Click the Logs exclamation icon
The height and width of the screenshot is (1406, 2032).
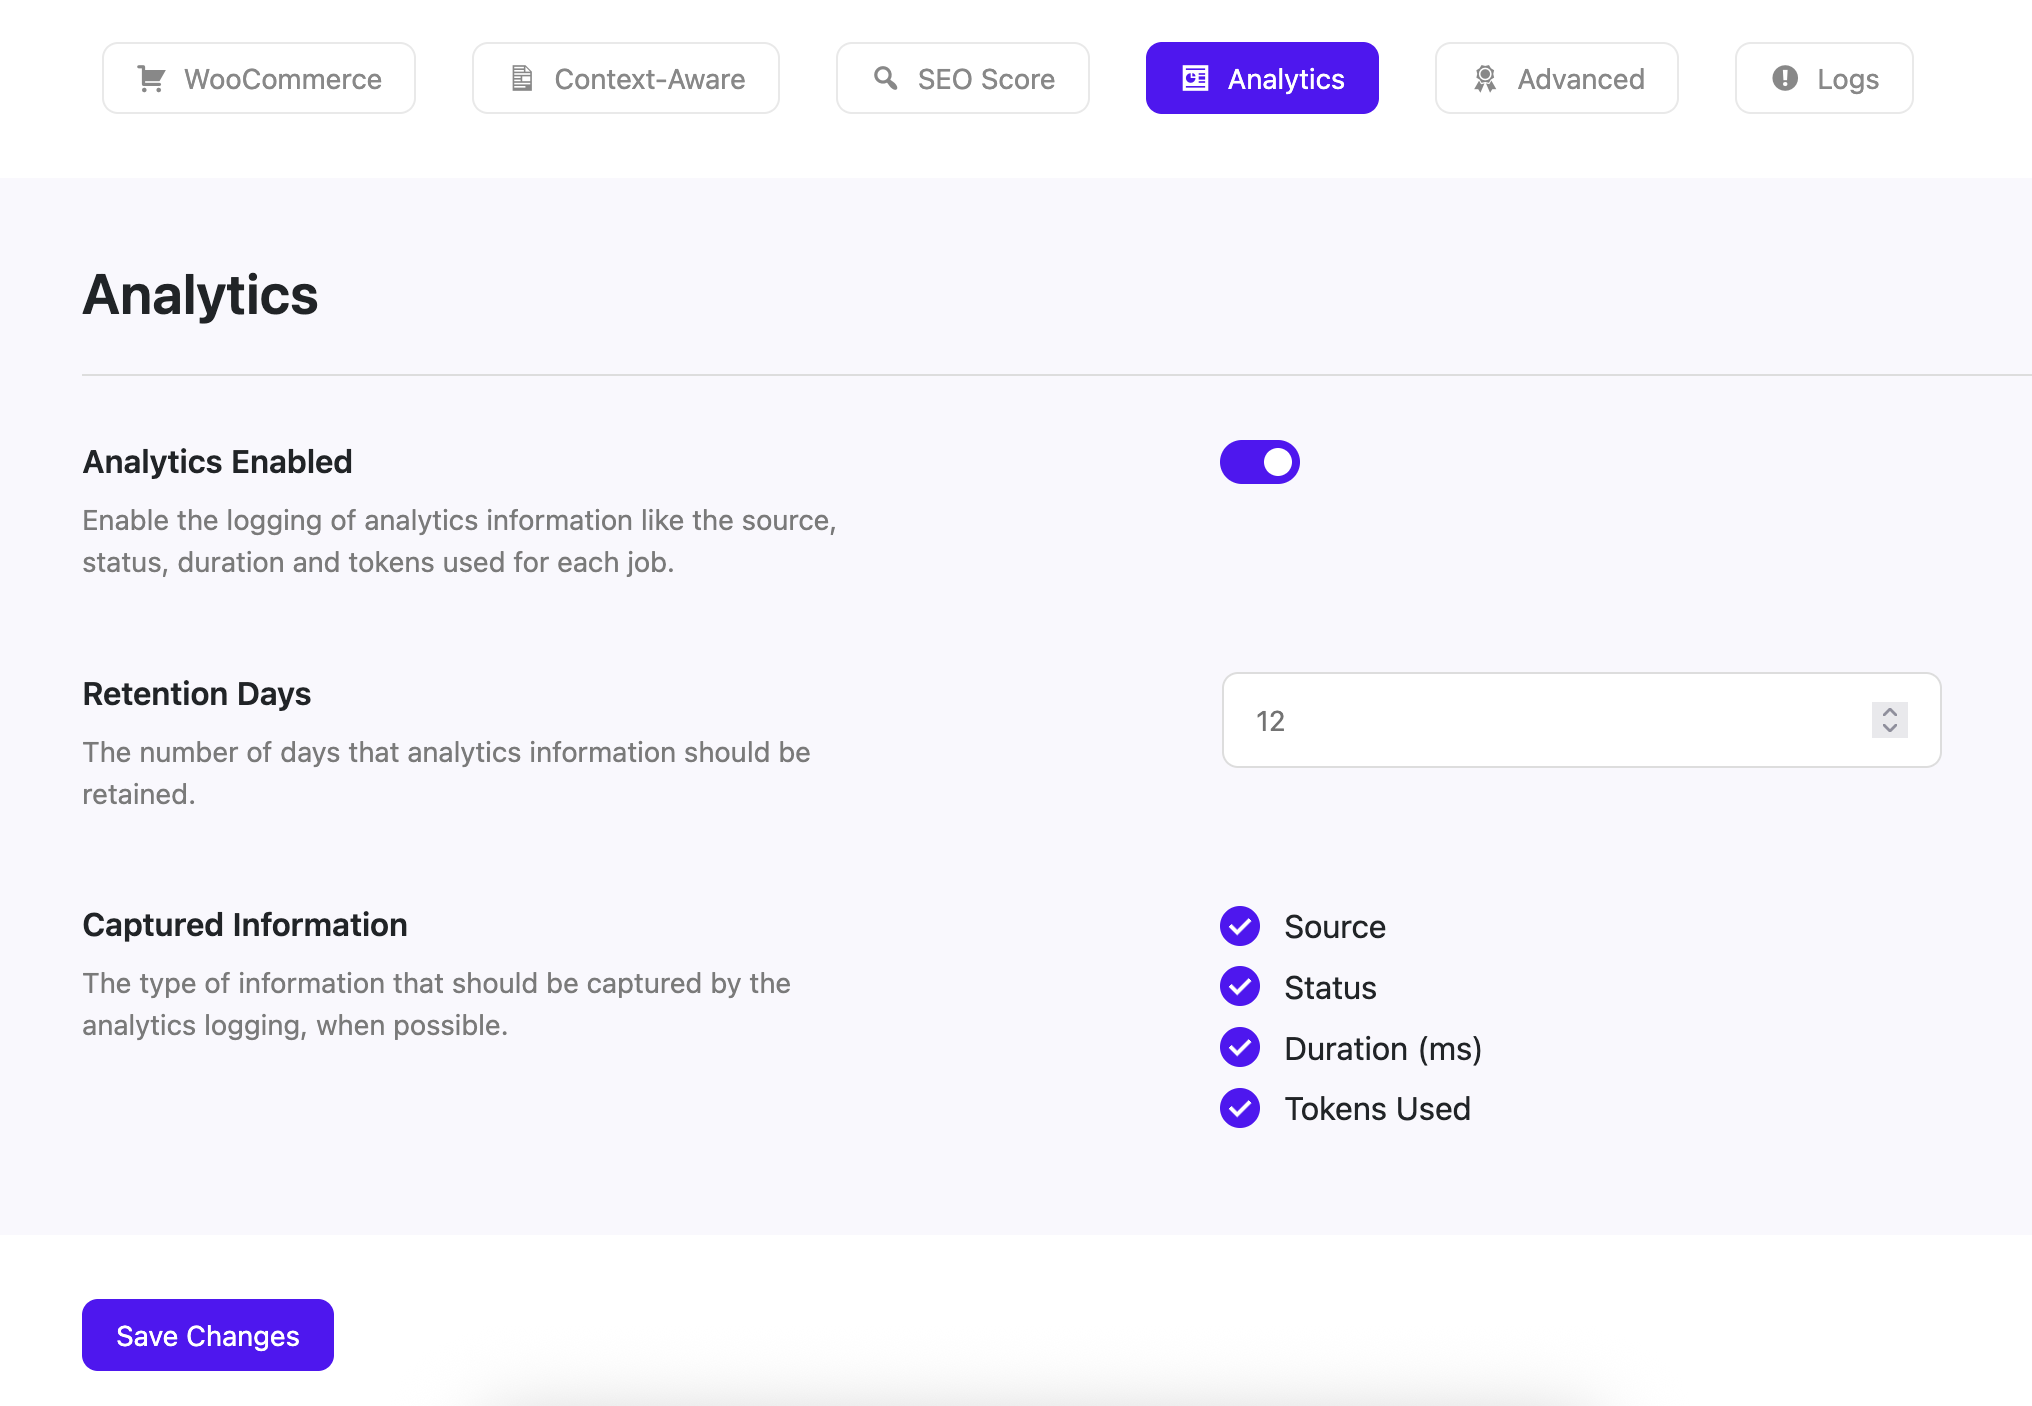pos(1785,78)
